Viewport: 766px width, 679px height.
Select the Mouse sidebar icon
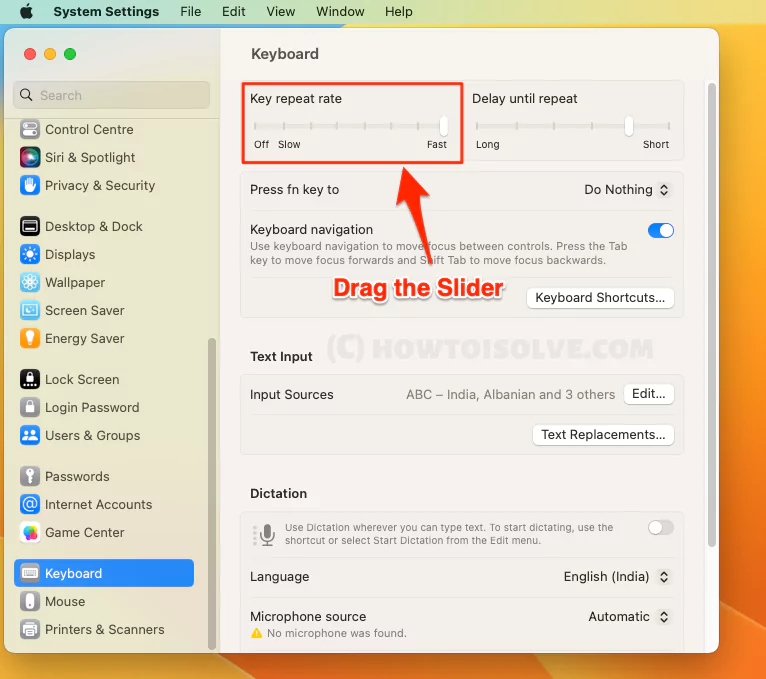pos(30,601)
